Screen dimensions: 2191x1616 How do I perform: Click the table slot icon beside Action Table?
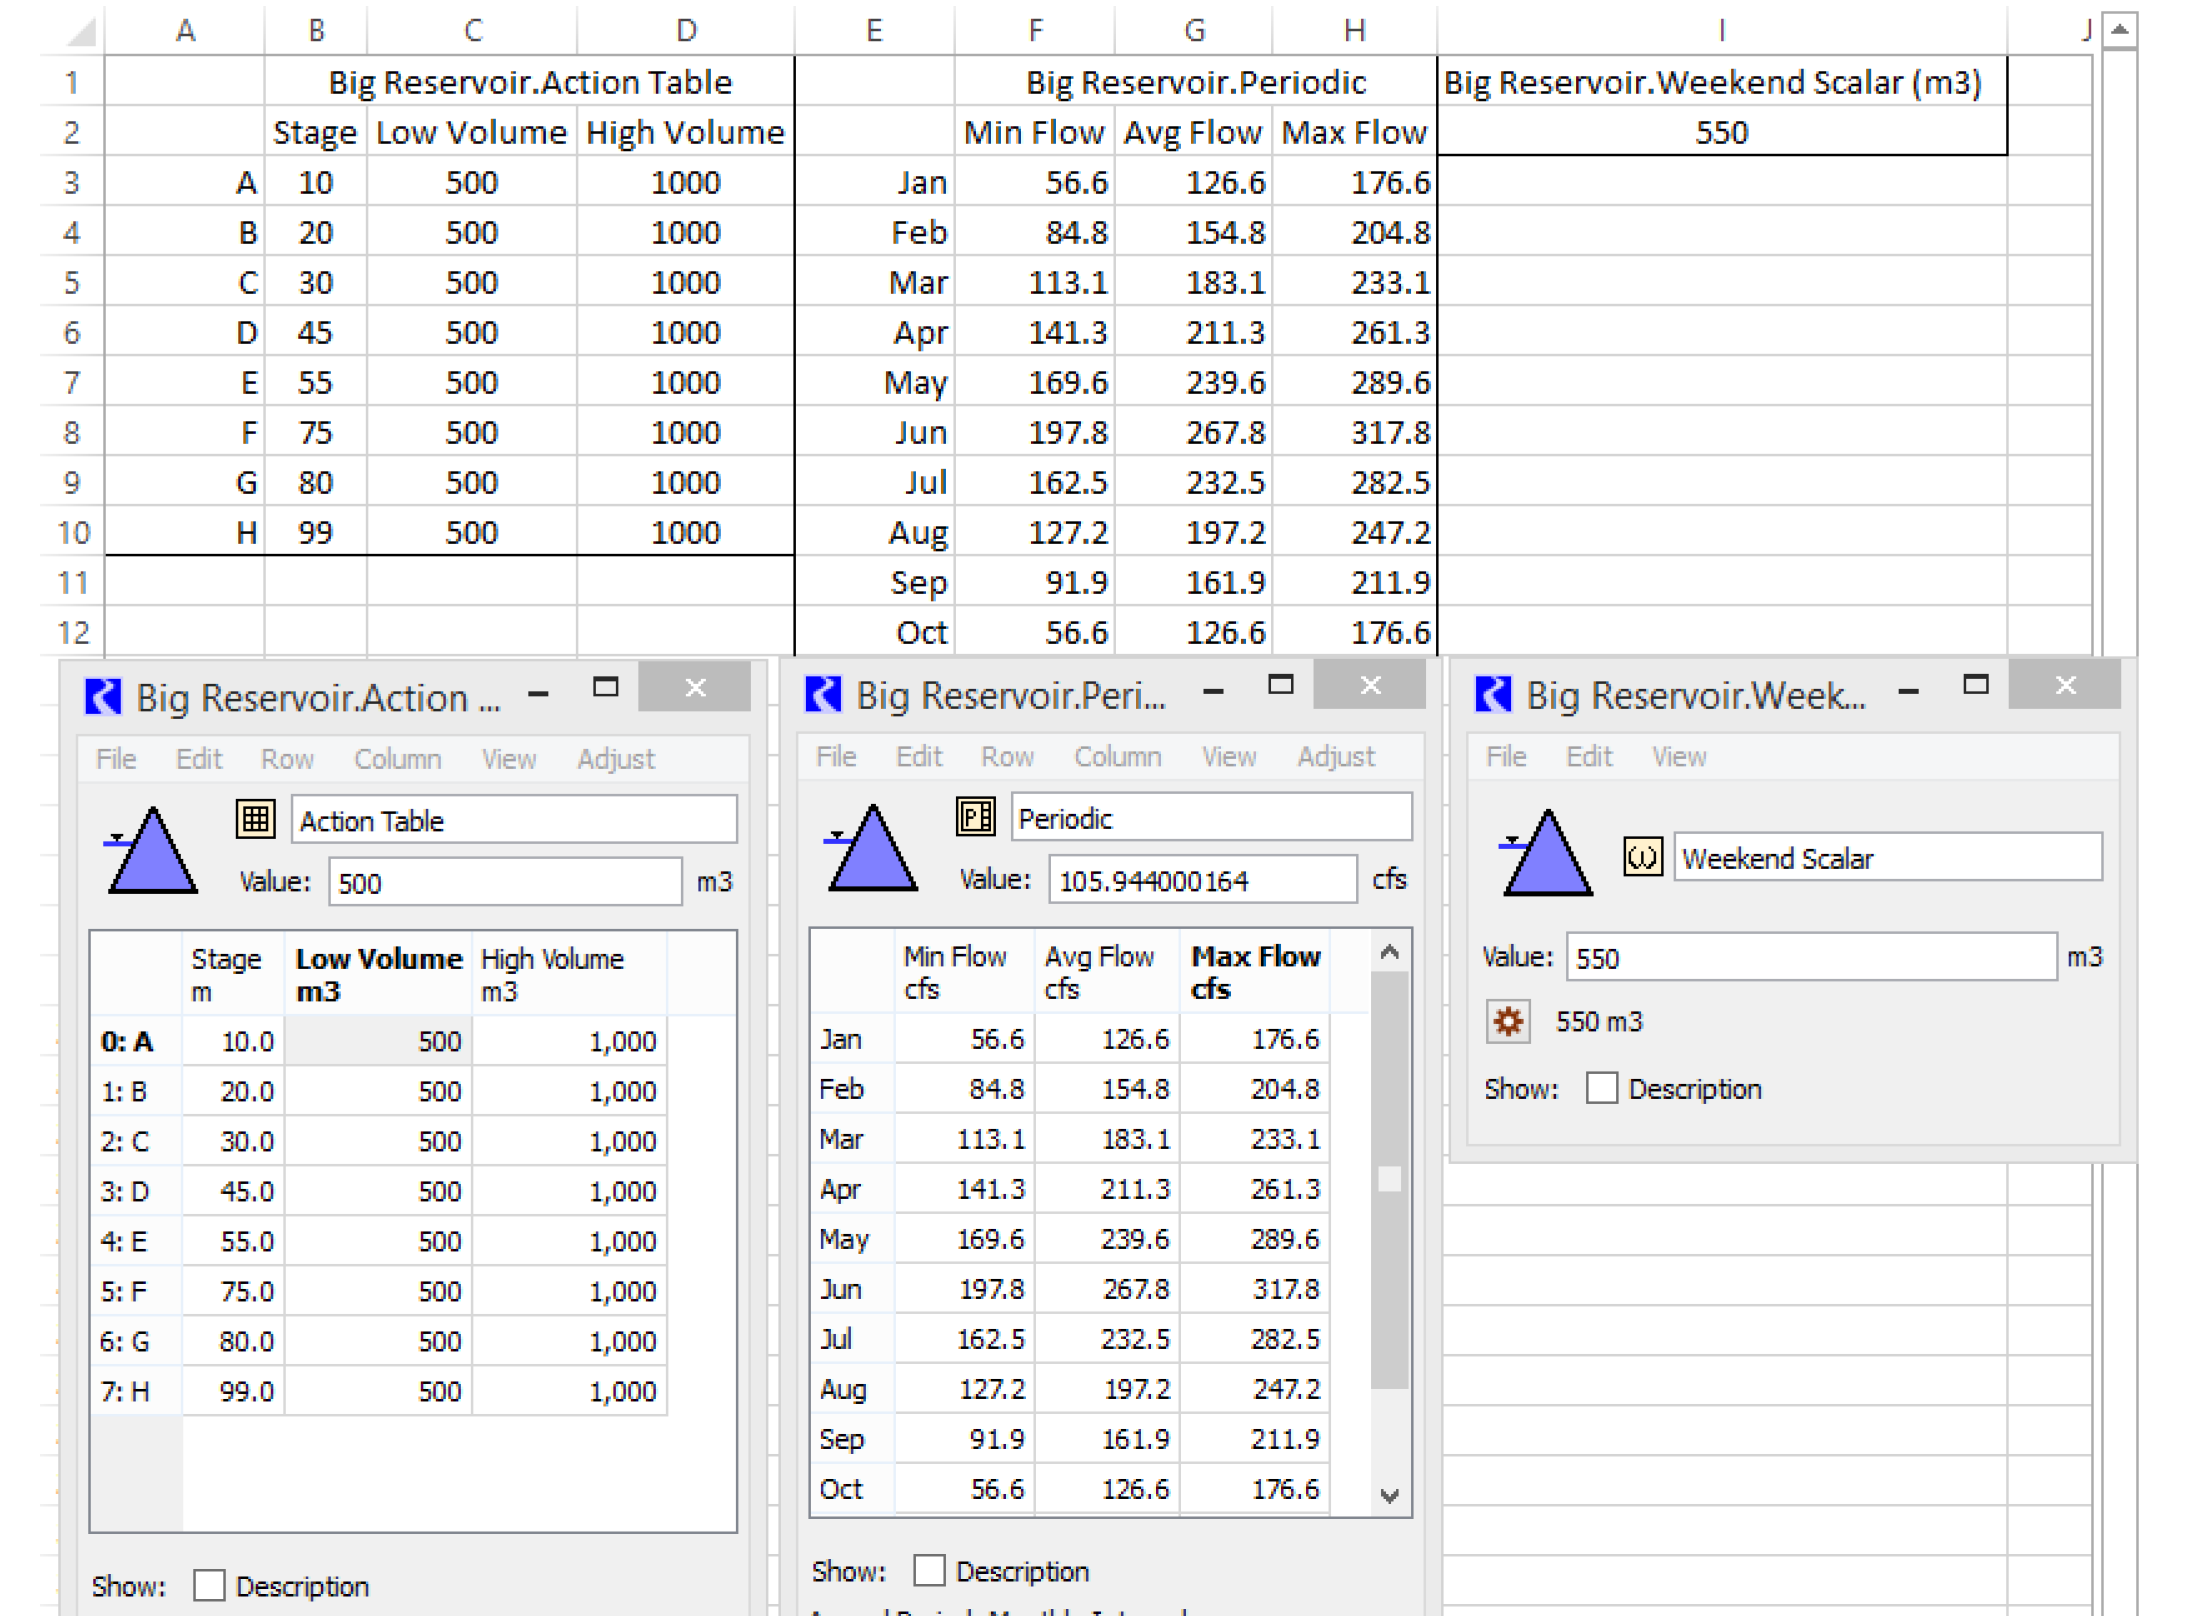[x=255, y=819]
